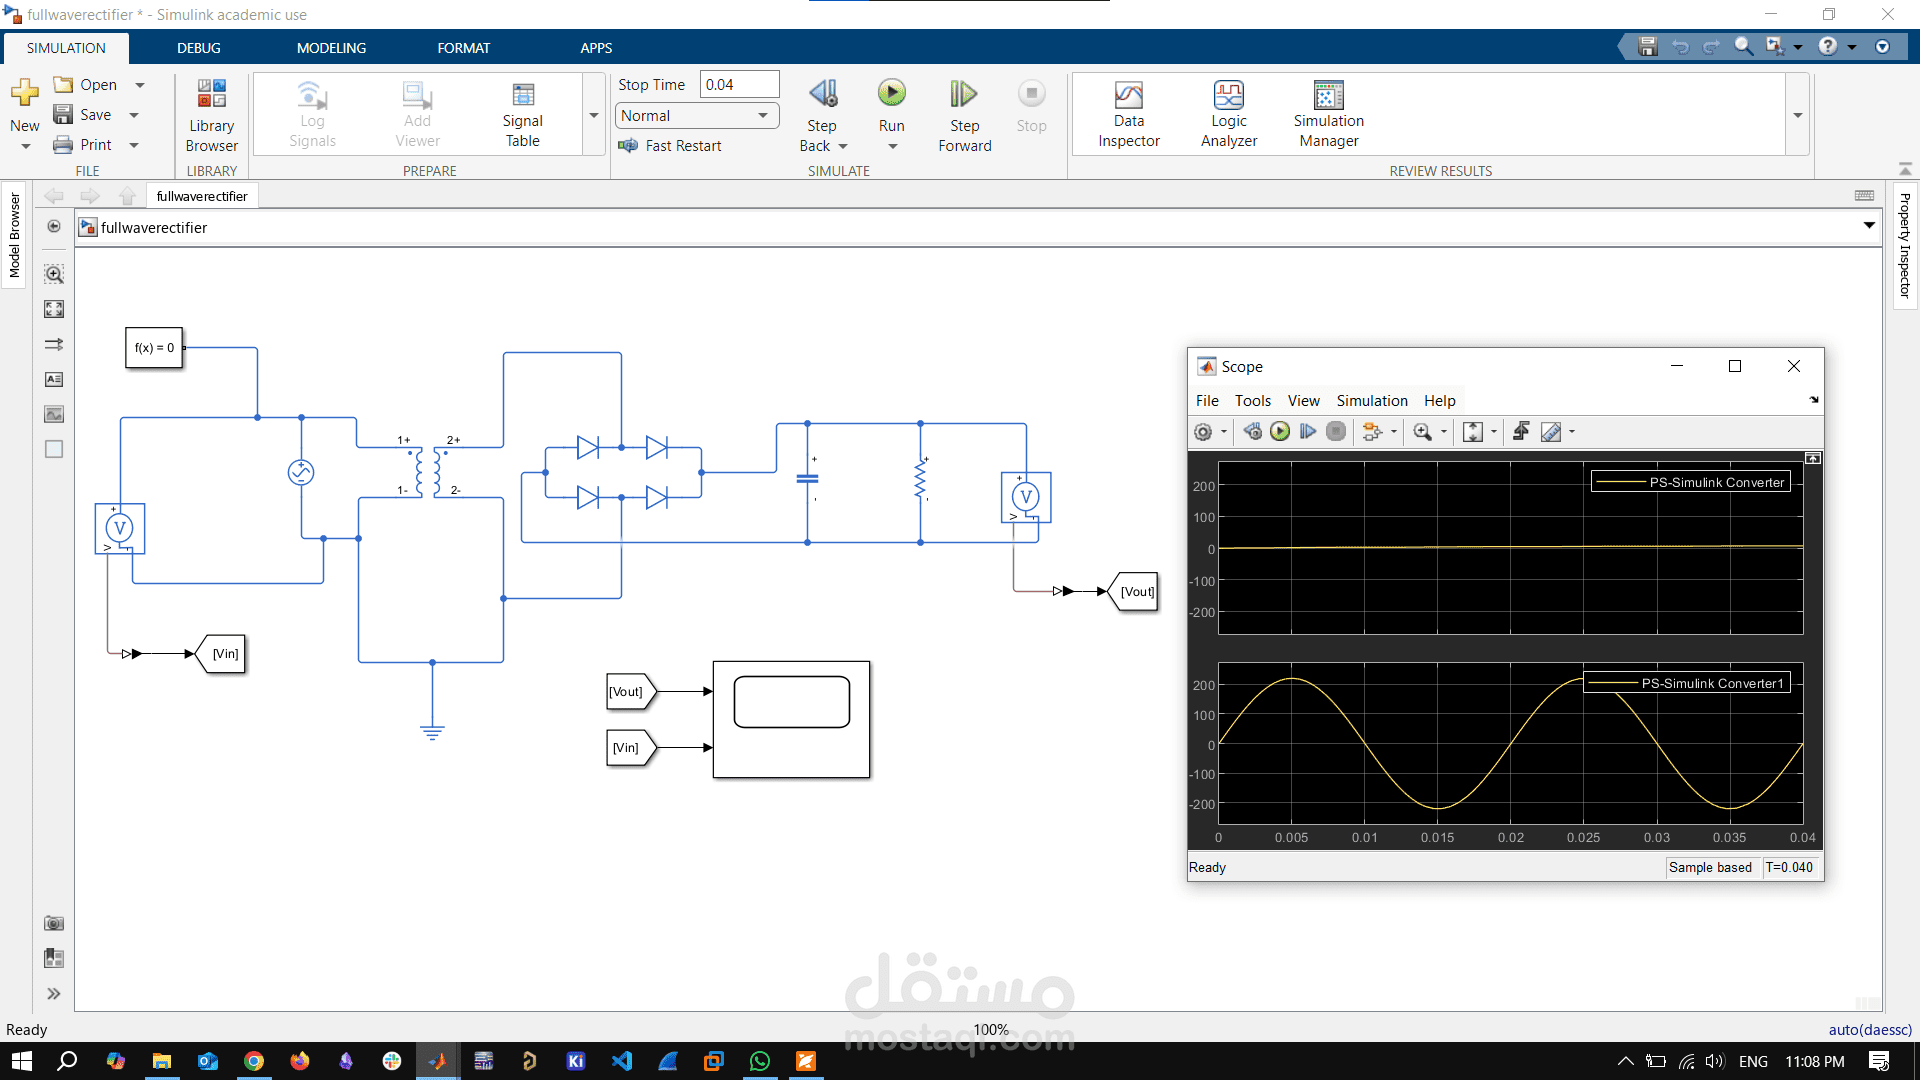Open the Logic Analyzer
Image resolution: width=1920 pixels, height=1080 pixels.
(x=1228, y=115)
